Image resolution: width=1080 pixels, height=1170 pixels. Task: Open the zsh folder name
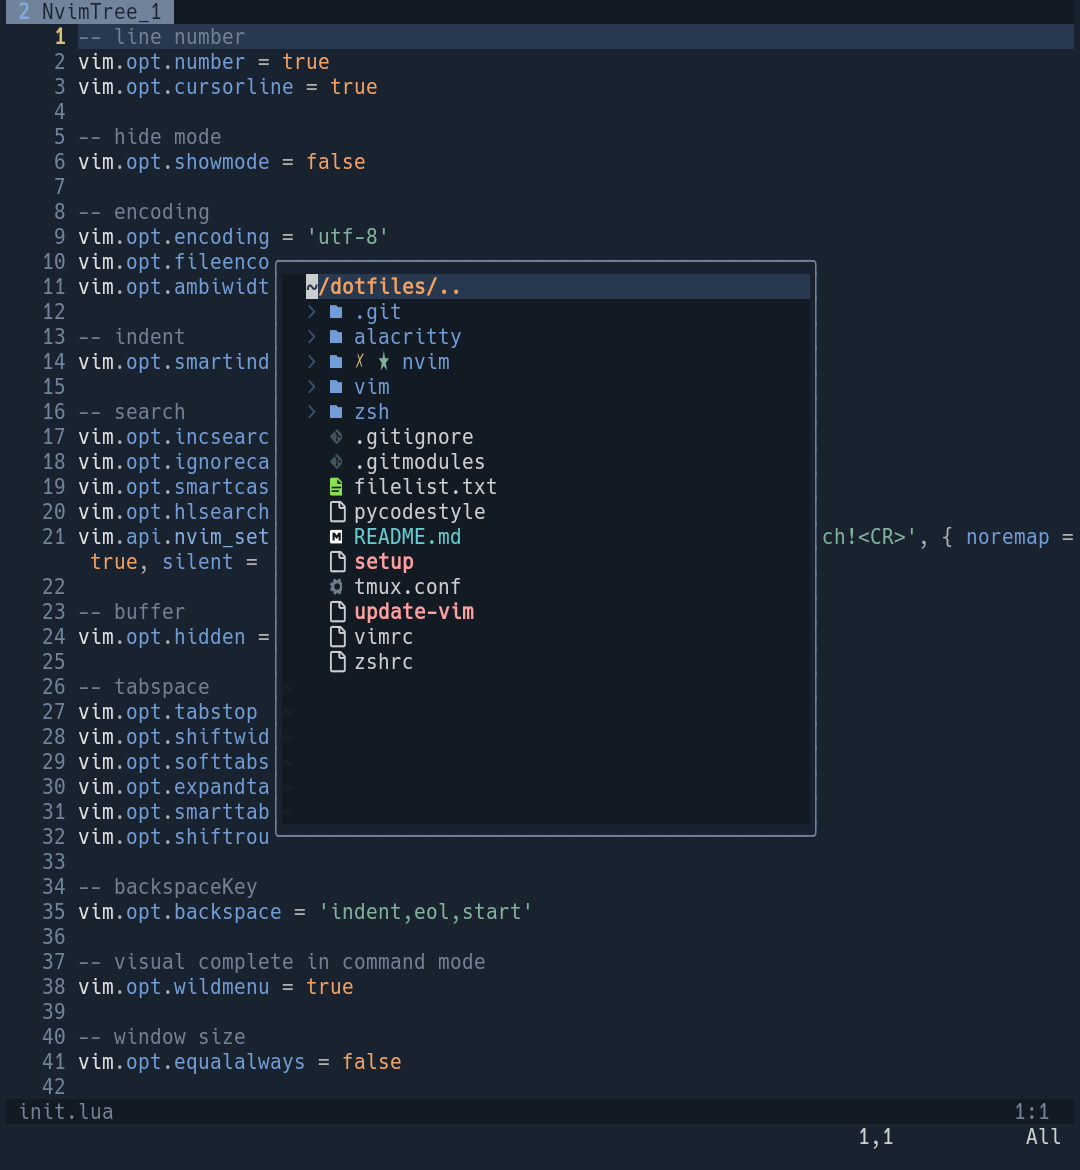(x=372, y=412)
